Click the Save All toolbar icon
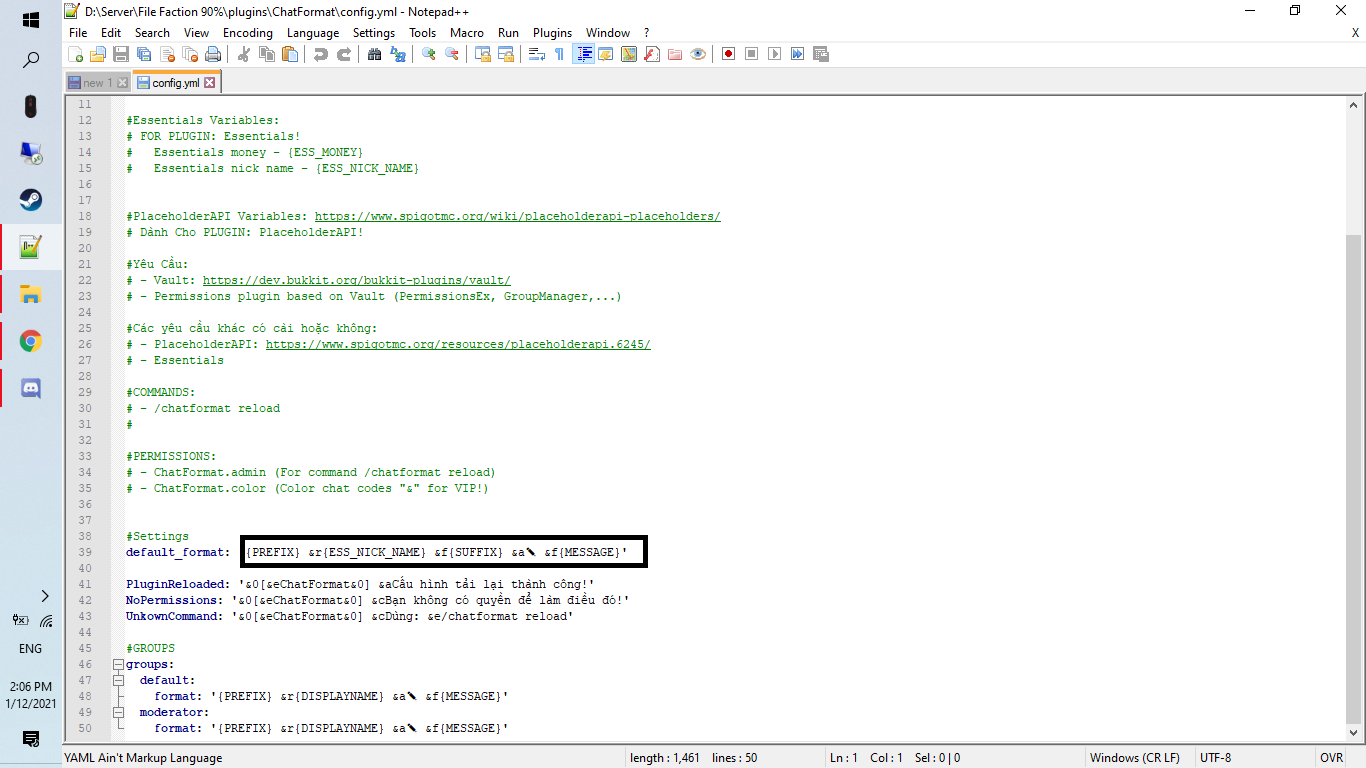The image size is (1366, 768). 144,54
